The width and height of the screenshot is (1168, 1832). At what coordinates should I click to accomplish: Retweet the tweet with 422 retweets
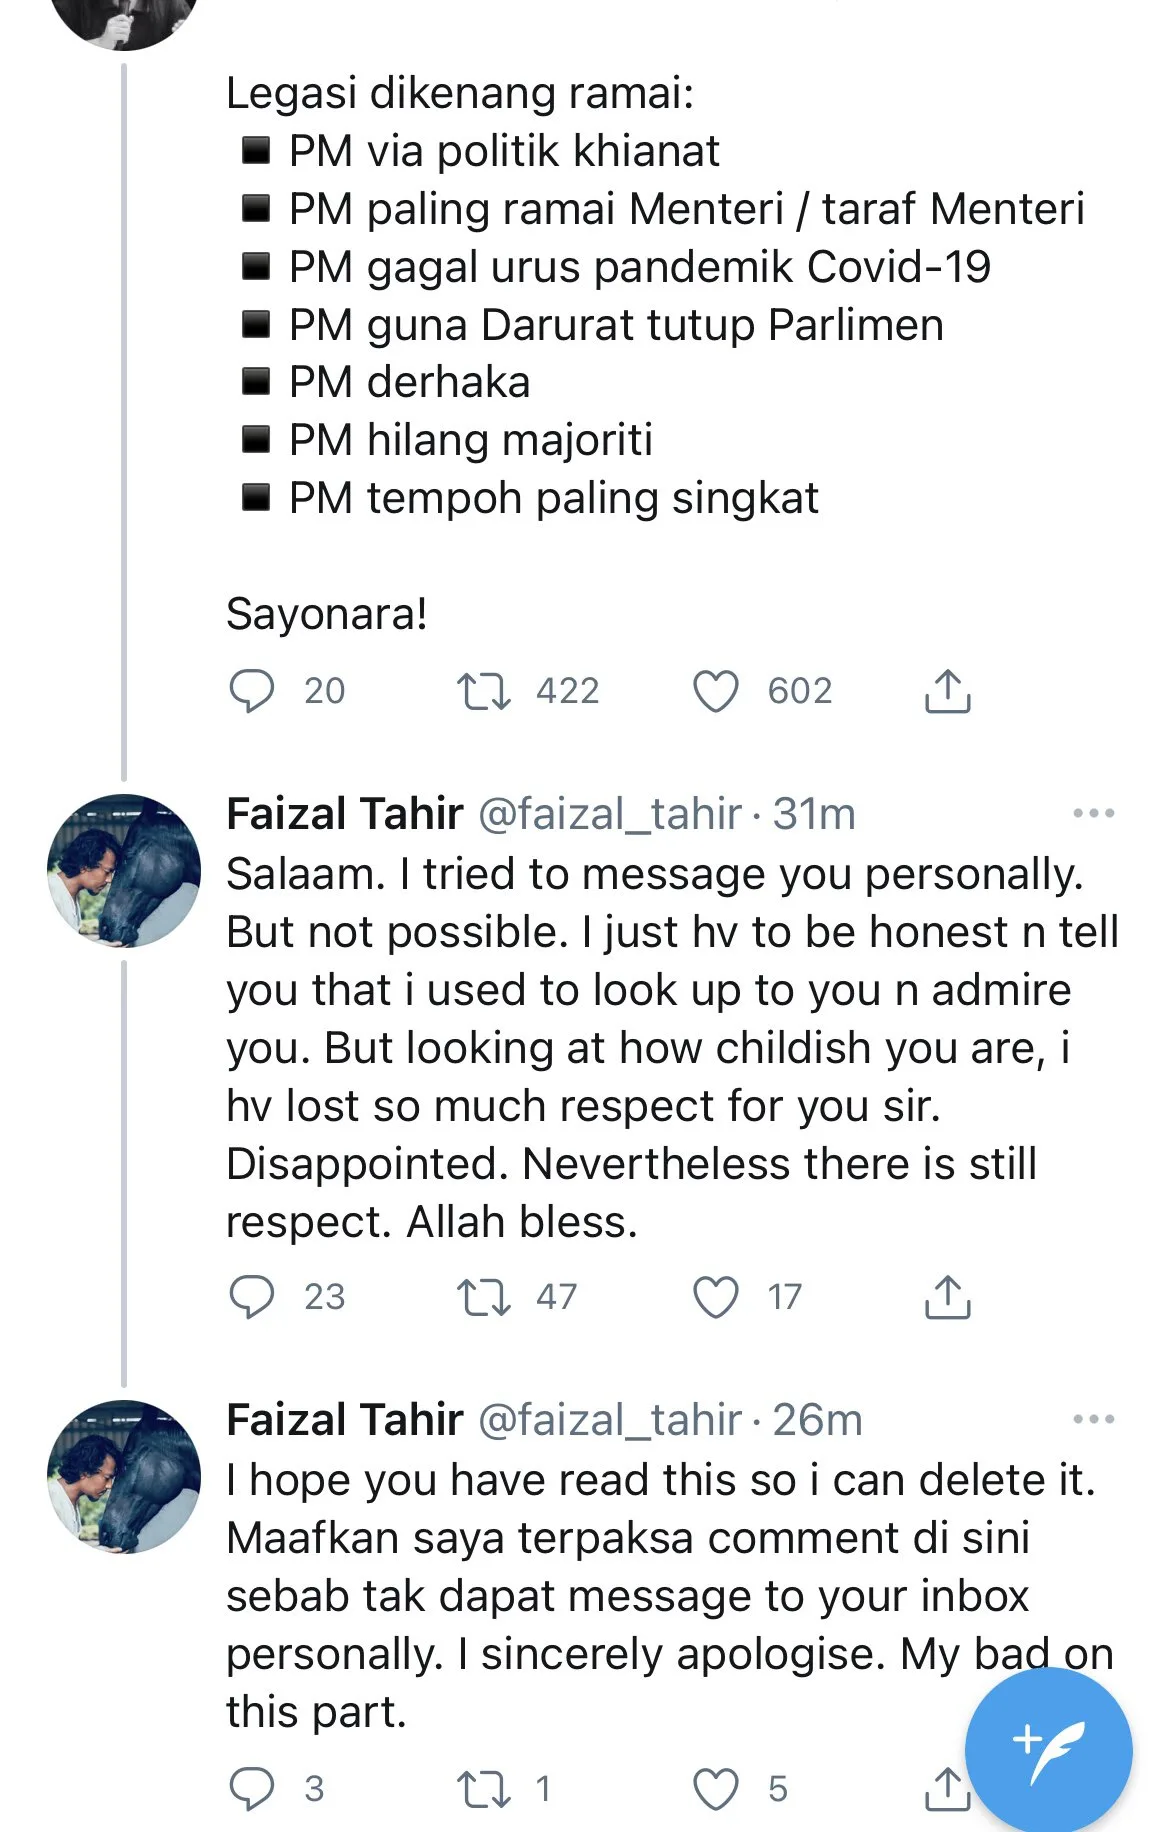point(483,691)
